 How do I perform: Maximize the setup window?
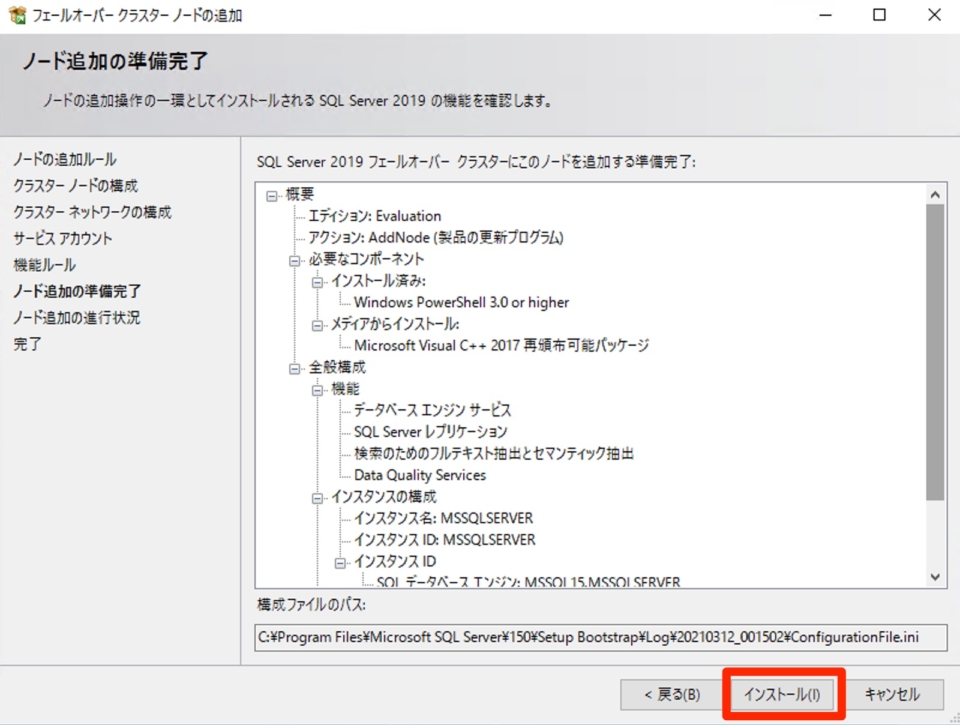[879, 15]
